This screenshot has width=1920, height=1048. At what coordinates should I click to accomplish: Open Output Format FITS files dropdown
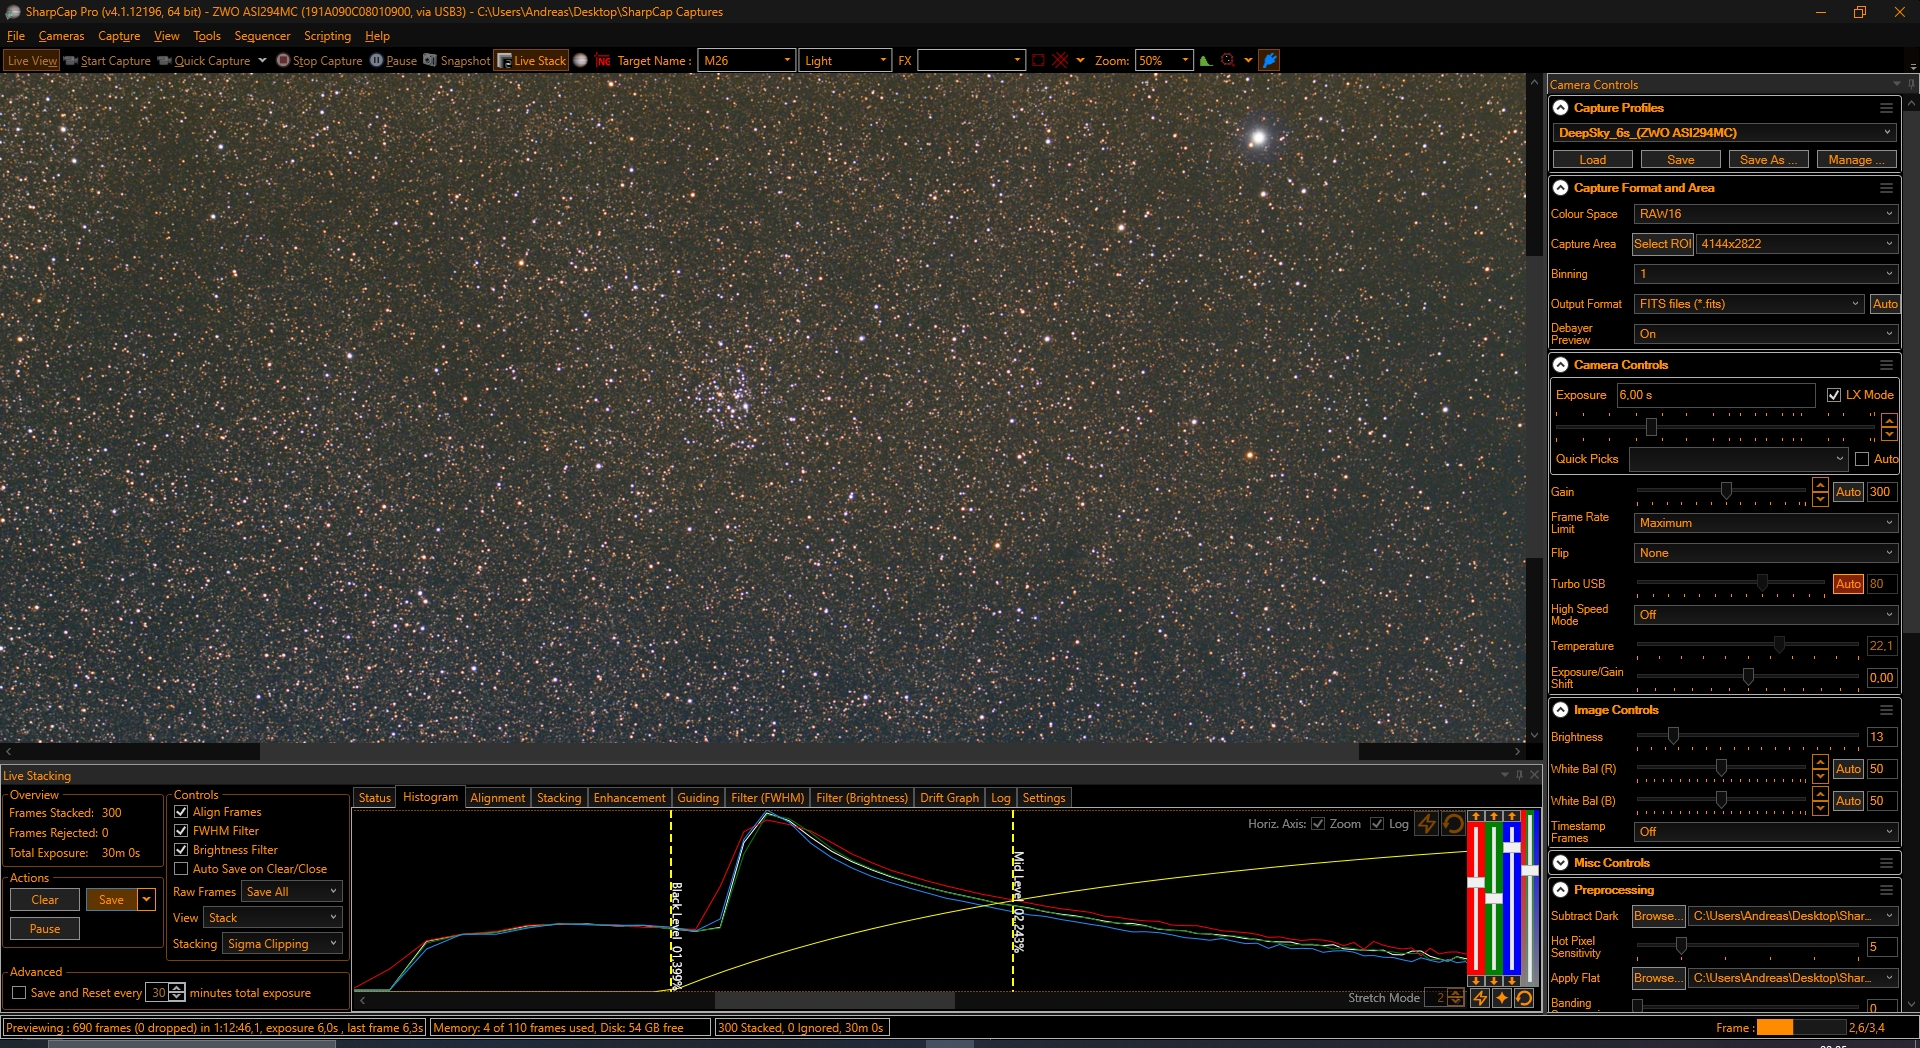click(1749, 304)
